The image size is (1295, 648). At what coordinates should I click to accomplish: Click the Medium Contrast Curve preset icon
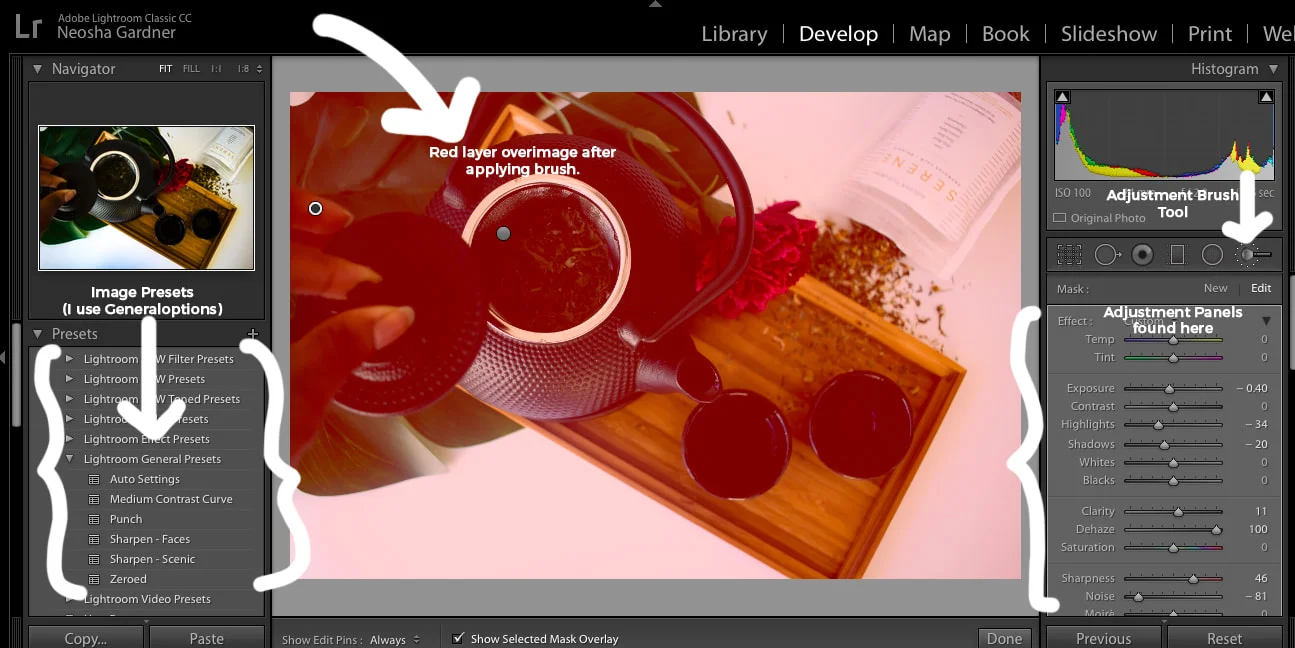[x=95, y=499]
